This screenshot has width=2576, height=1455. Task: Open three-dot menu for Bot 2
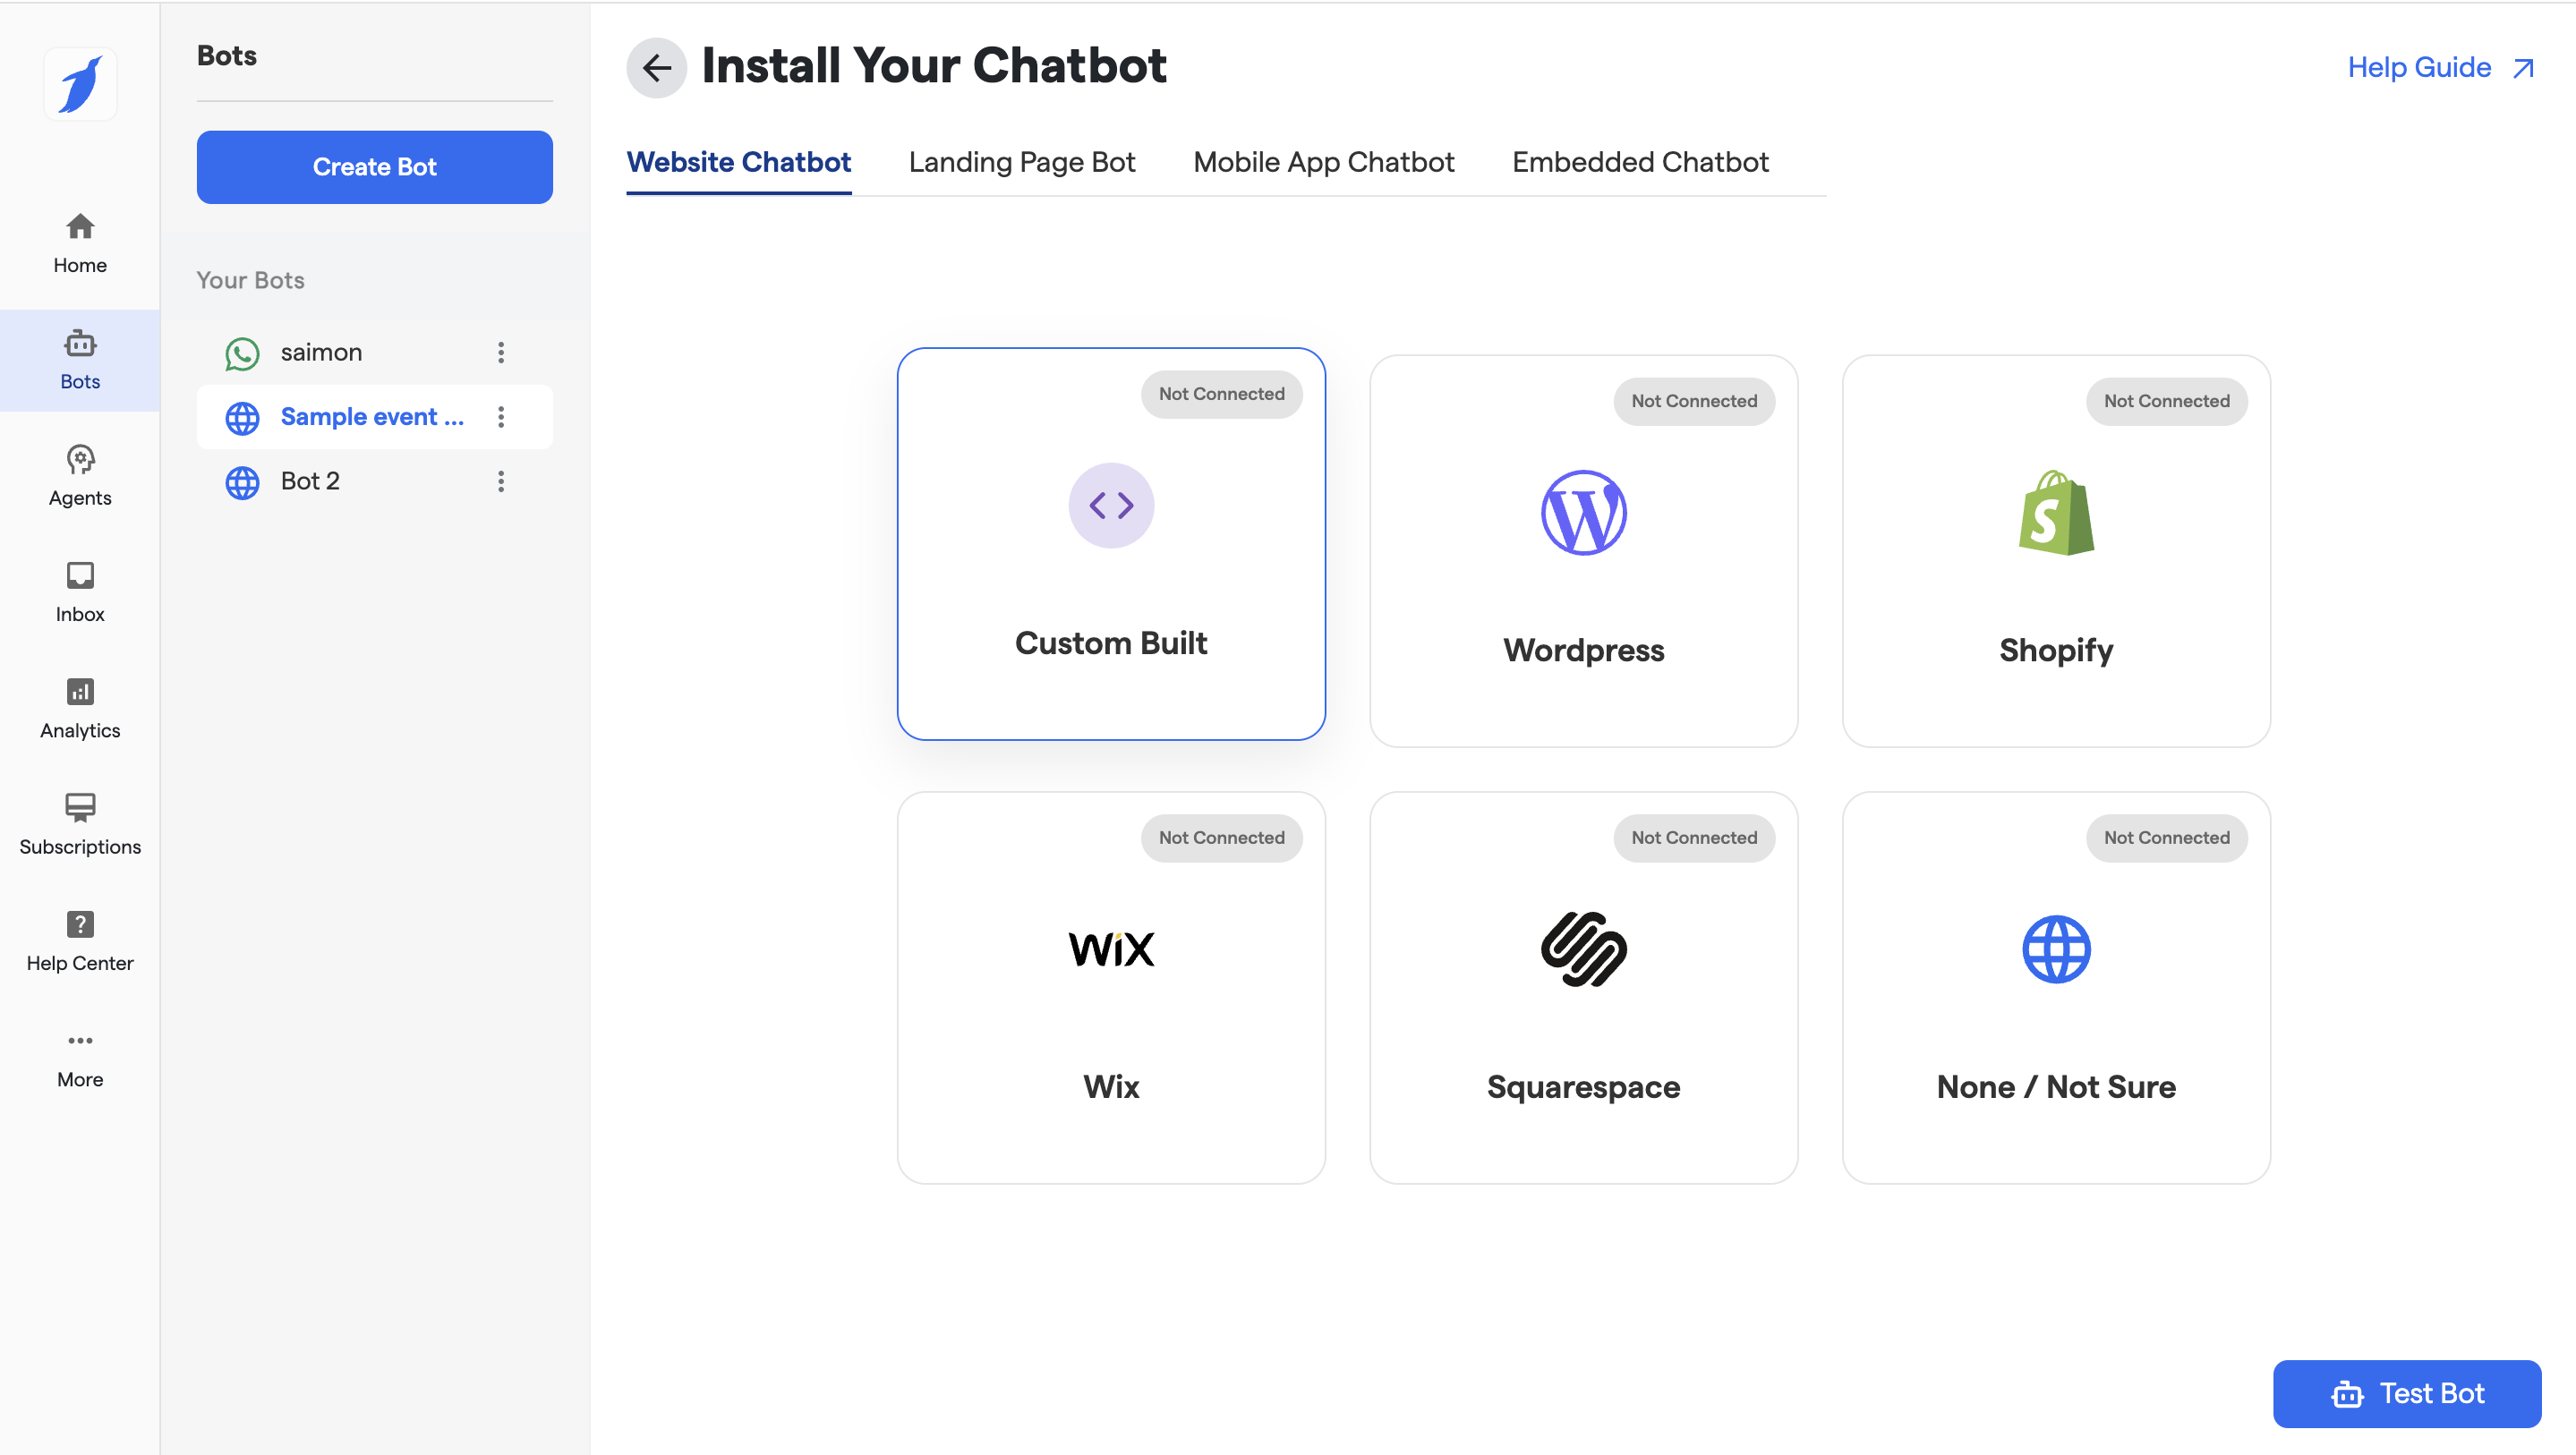tap(501, 481)
